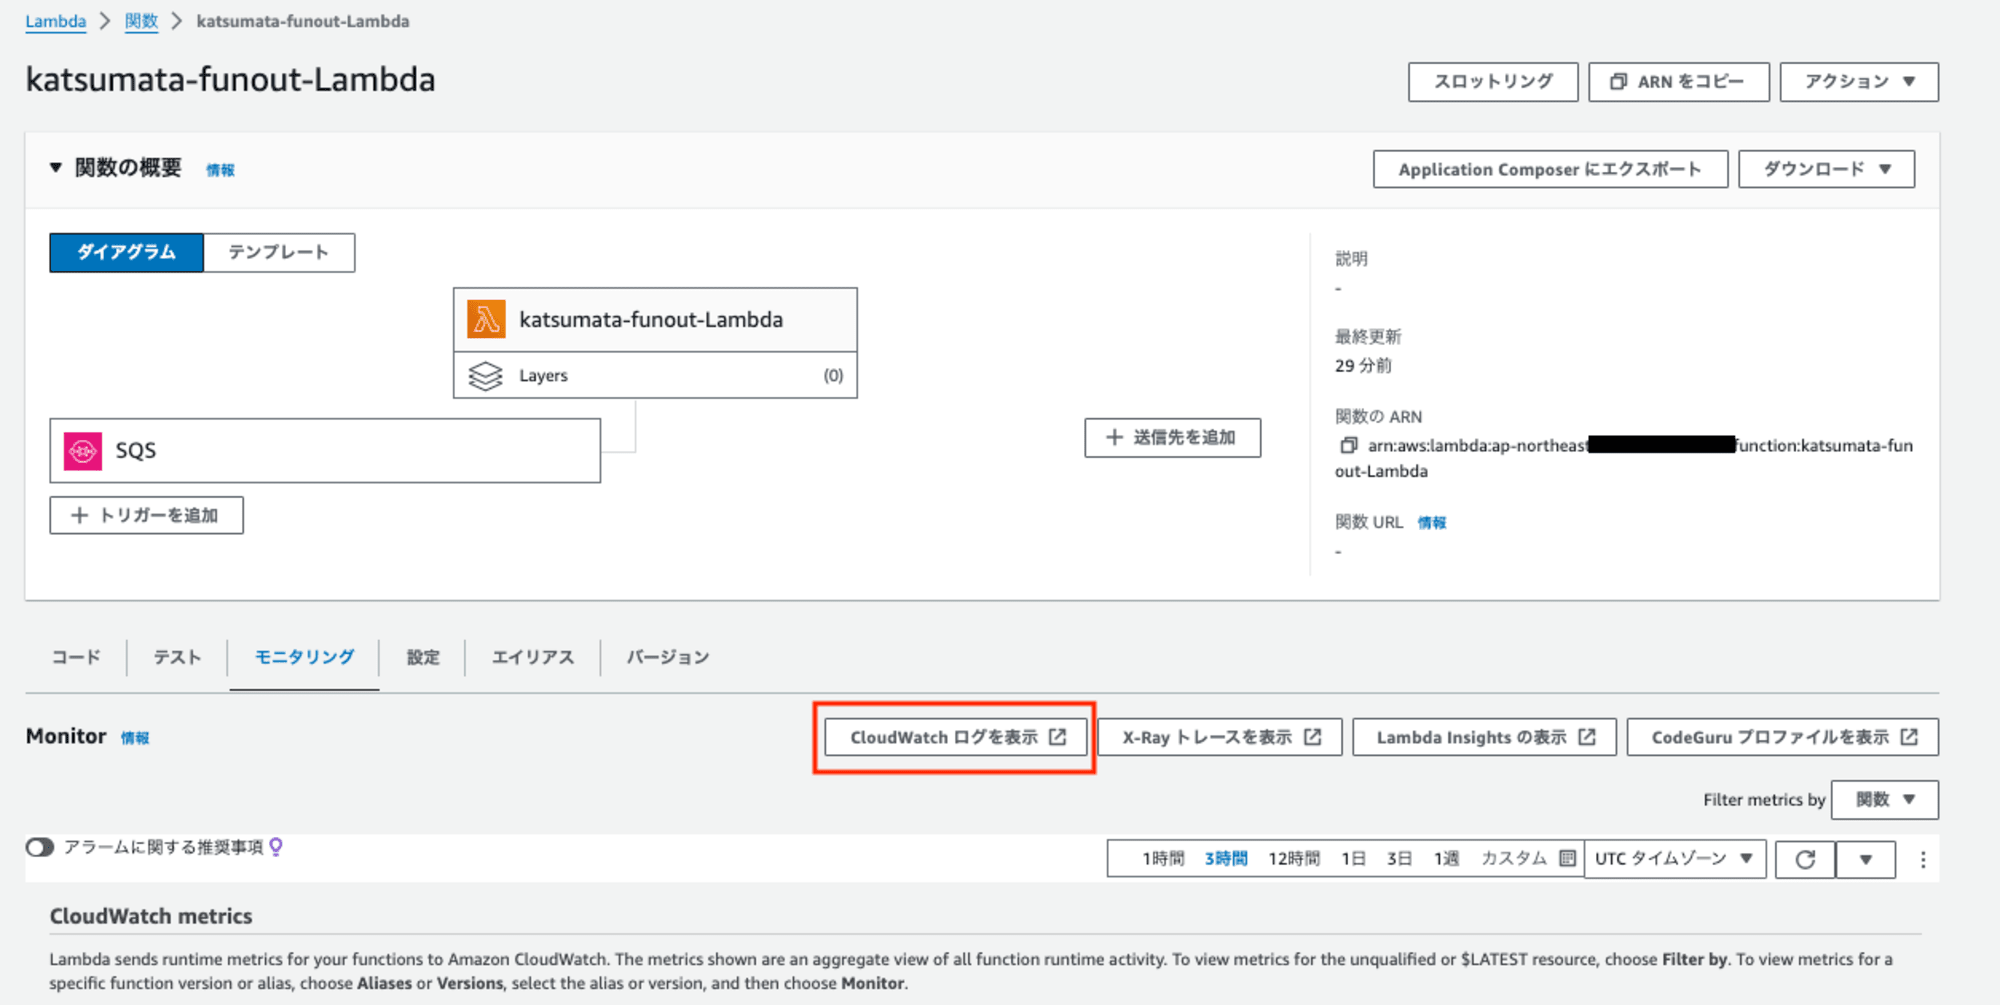The height and width of the screenshot is (1005, 2000).
Task: Select the 1週 time range
Action: pos(1446,859)
